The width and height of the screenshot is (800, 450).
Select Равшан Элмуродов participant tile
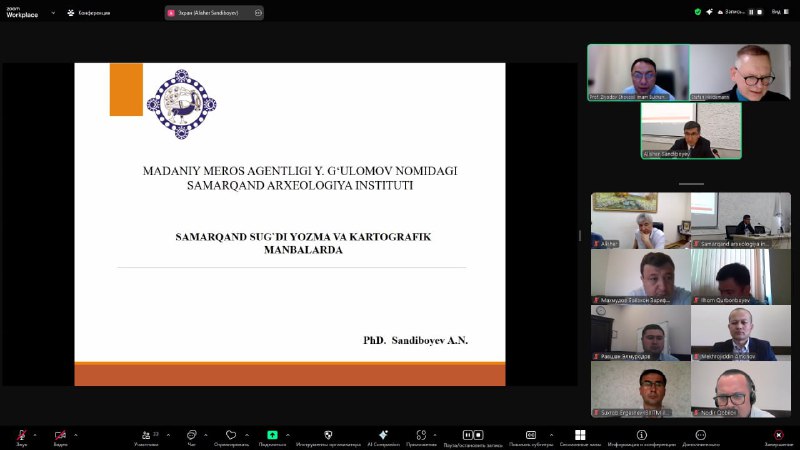[x=641, y=333]
